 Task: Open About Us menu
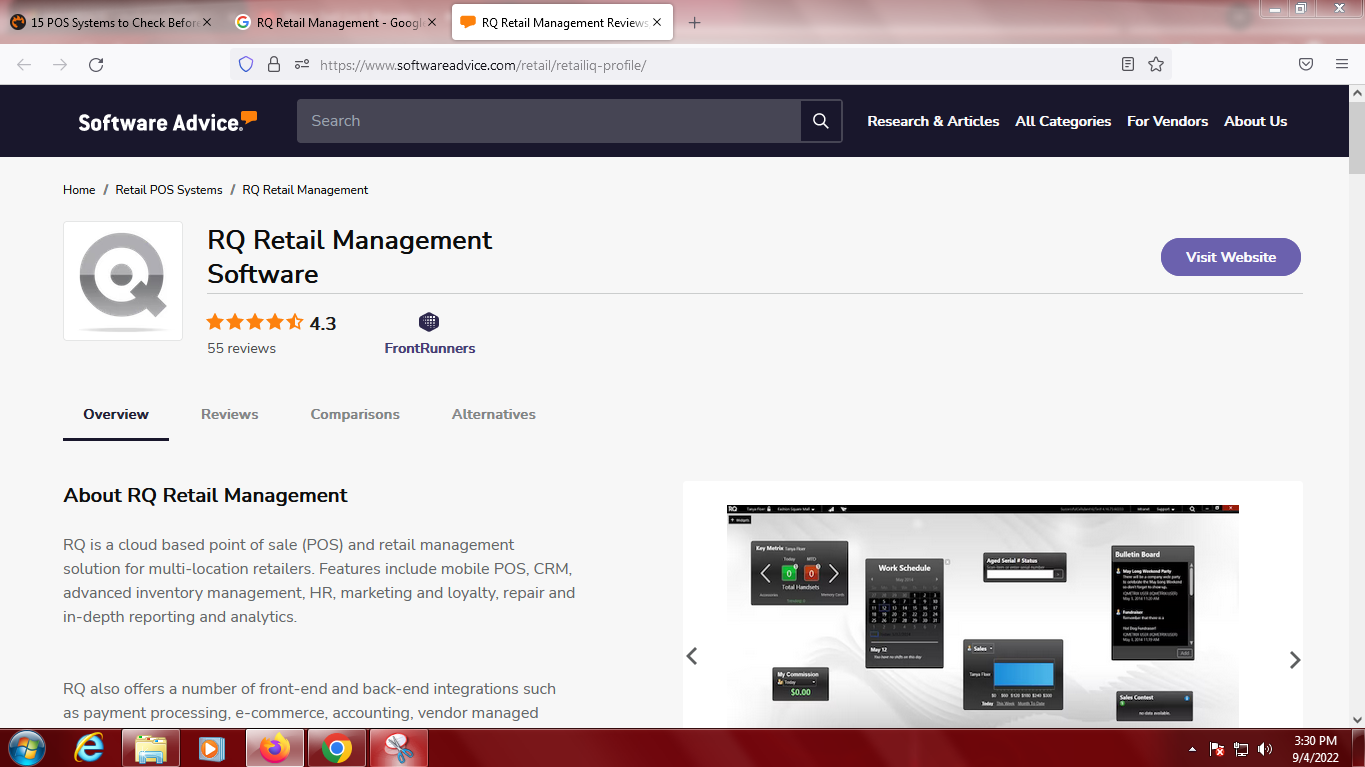pyautogui.click(x=1255, y=121)
